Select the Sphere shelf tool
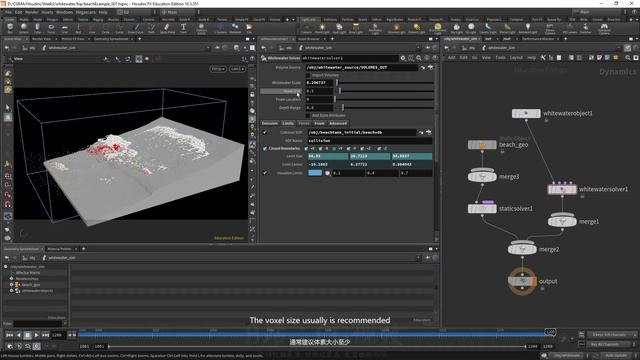 click(x=24, y=28)
